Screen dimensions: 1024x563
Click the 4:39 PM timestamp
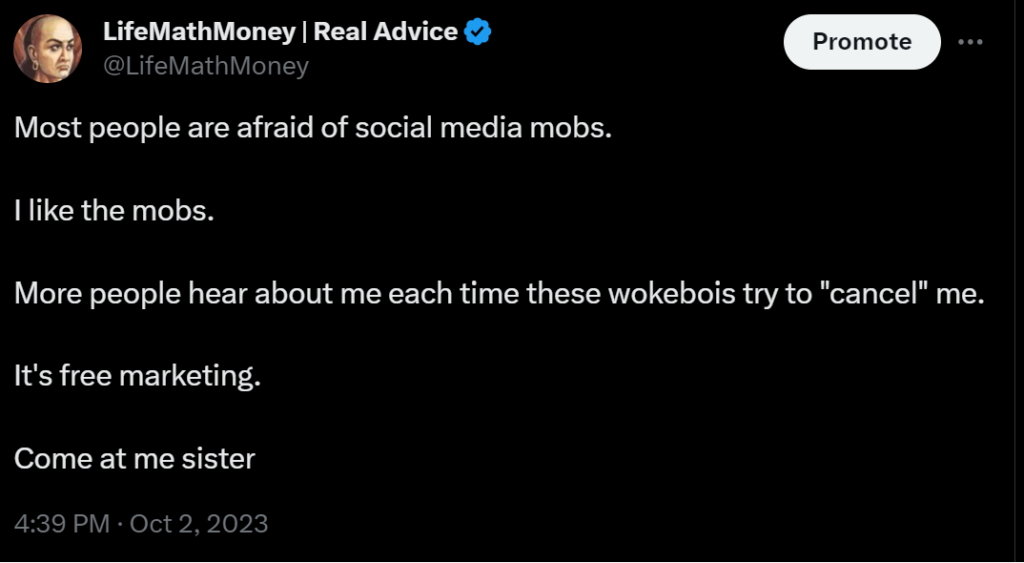[x=62, y=523]
